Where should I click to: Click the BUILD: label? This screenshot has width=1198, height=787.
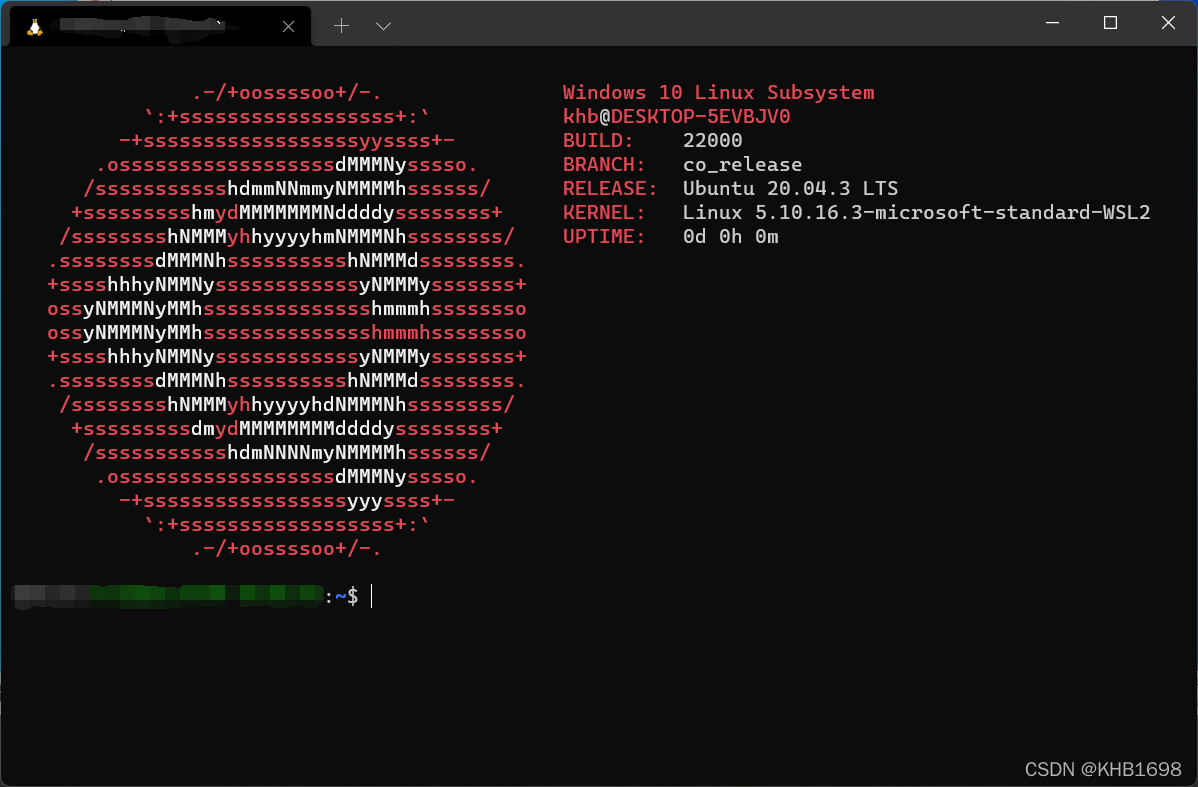[597, 141]
